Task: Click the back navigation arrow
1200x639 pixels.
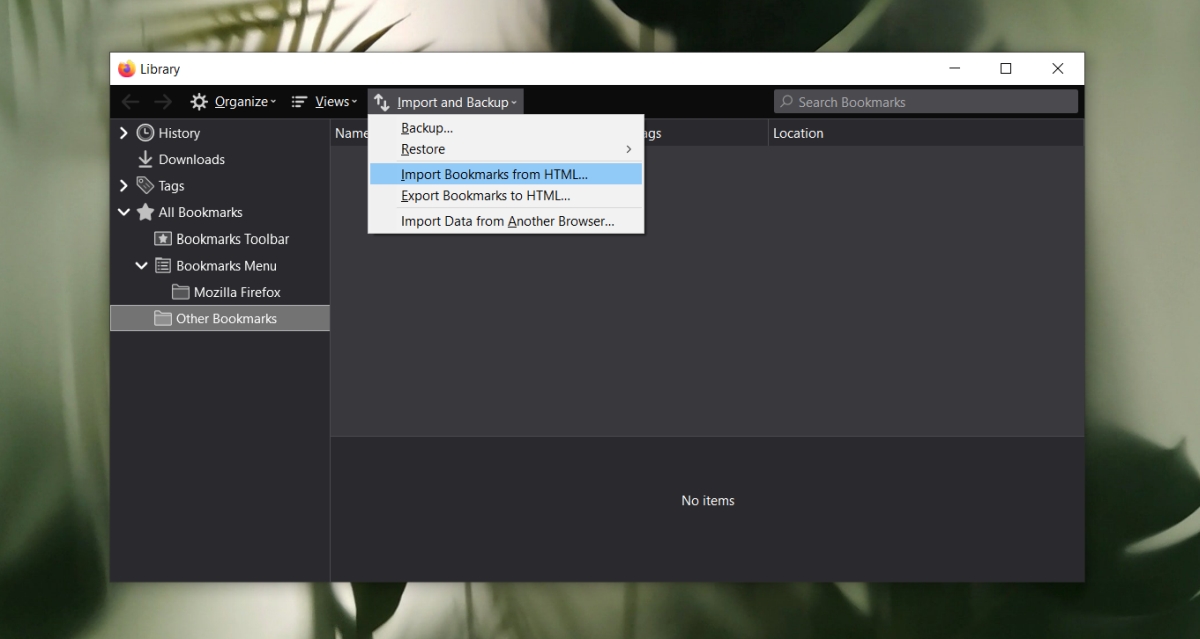Action: coord(130,101)
